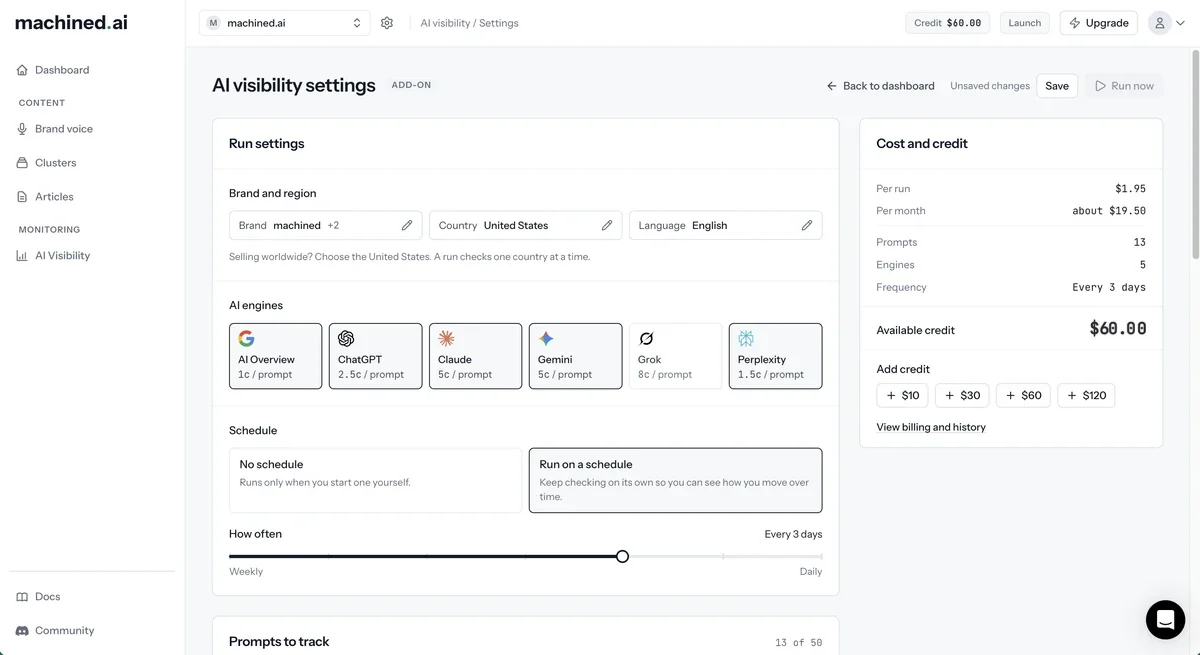This screenshot has height=655, width=1200.
Task: Click the Credit $60.00 button
Action: tap(948, 23)
